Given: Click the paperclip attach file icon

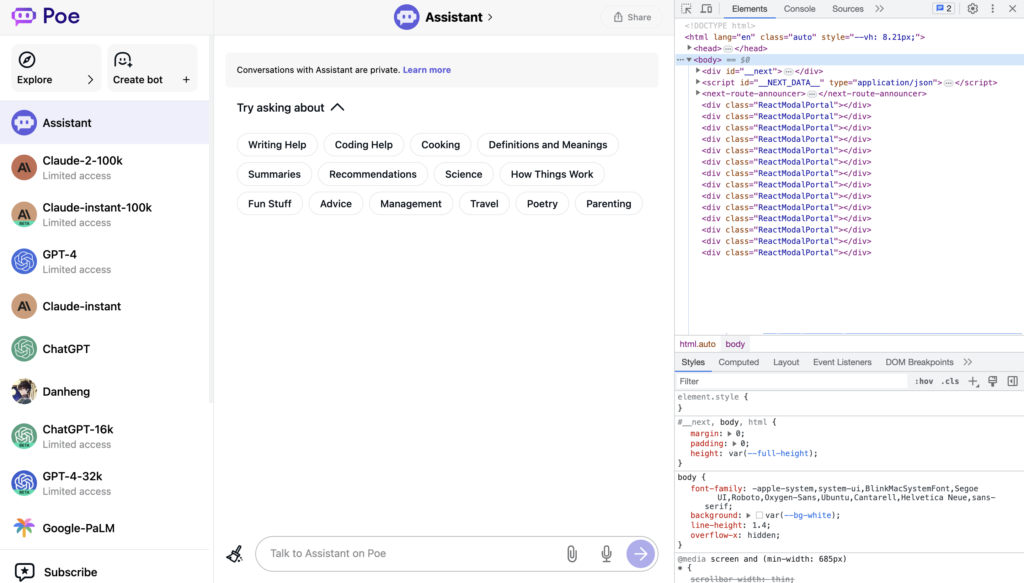Looking at the screenshot, I should [x=572, y=554].
